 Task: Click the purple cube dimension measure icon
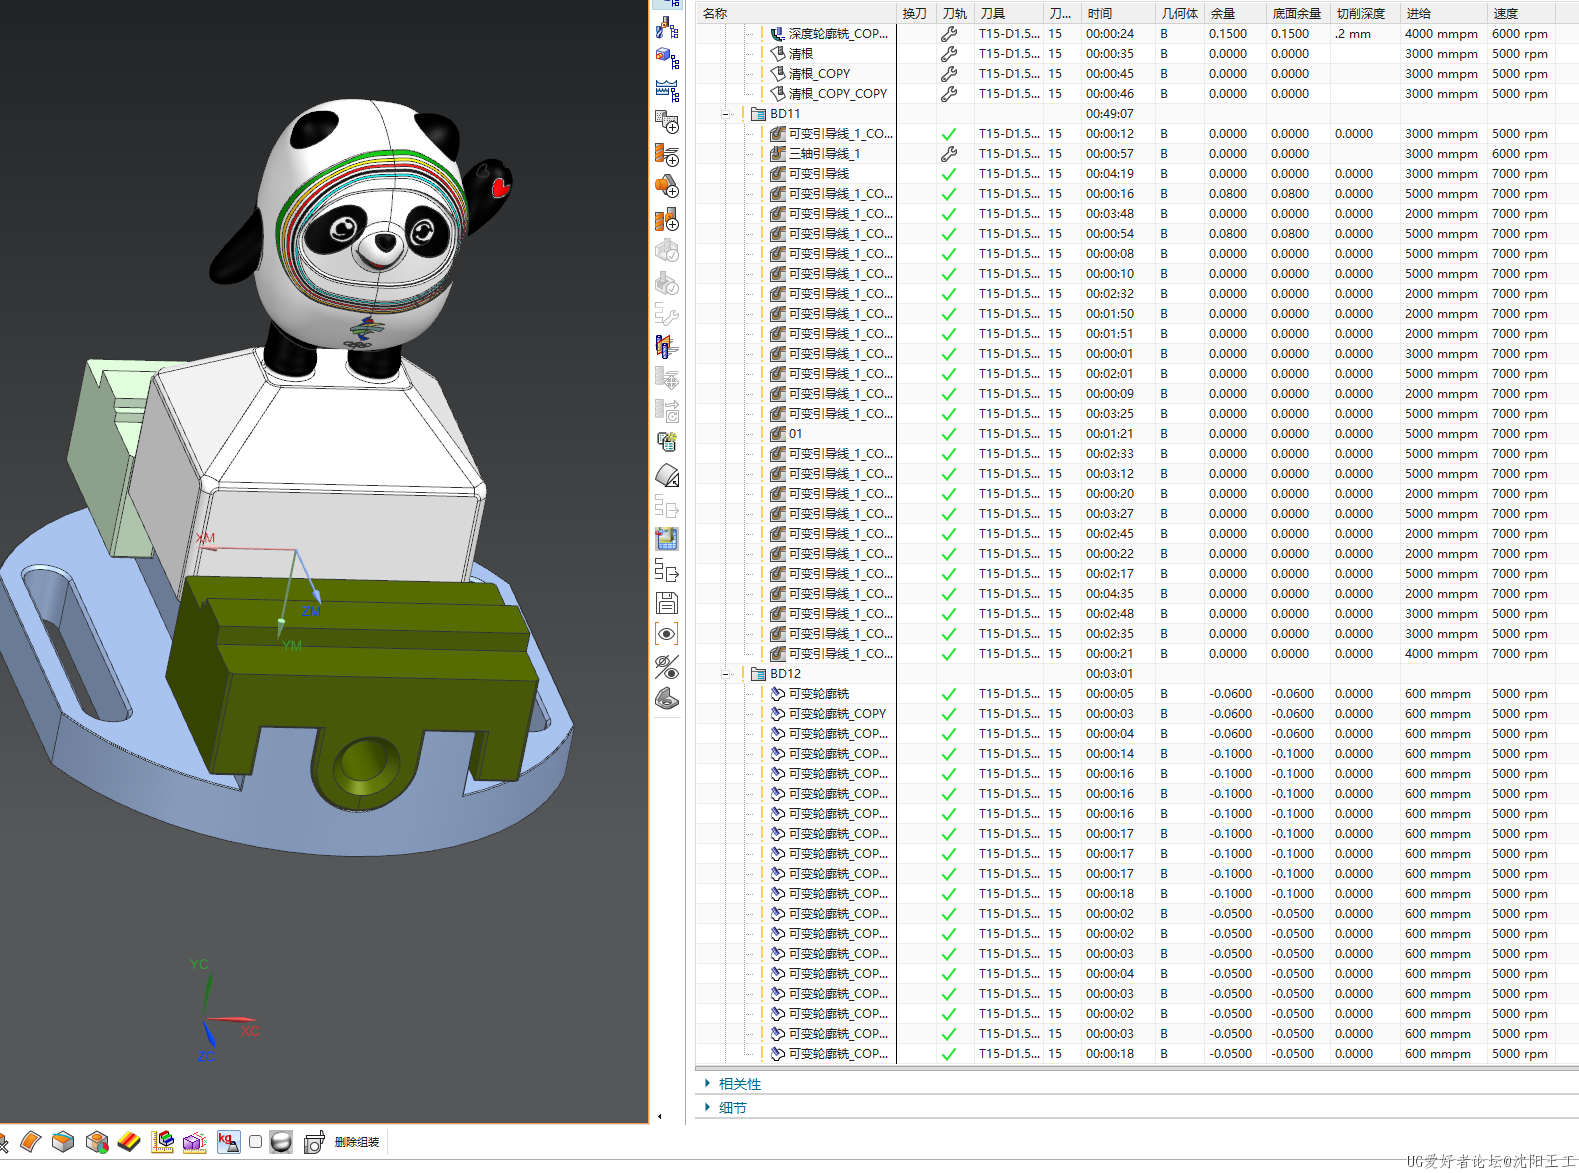point(195,1142)
